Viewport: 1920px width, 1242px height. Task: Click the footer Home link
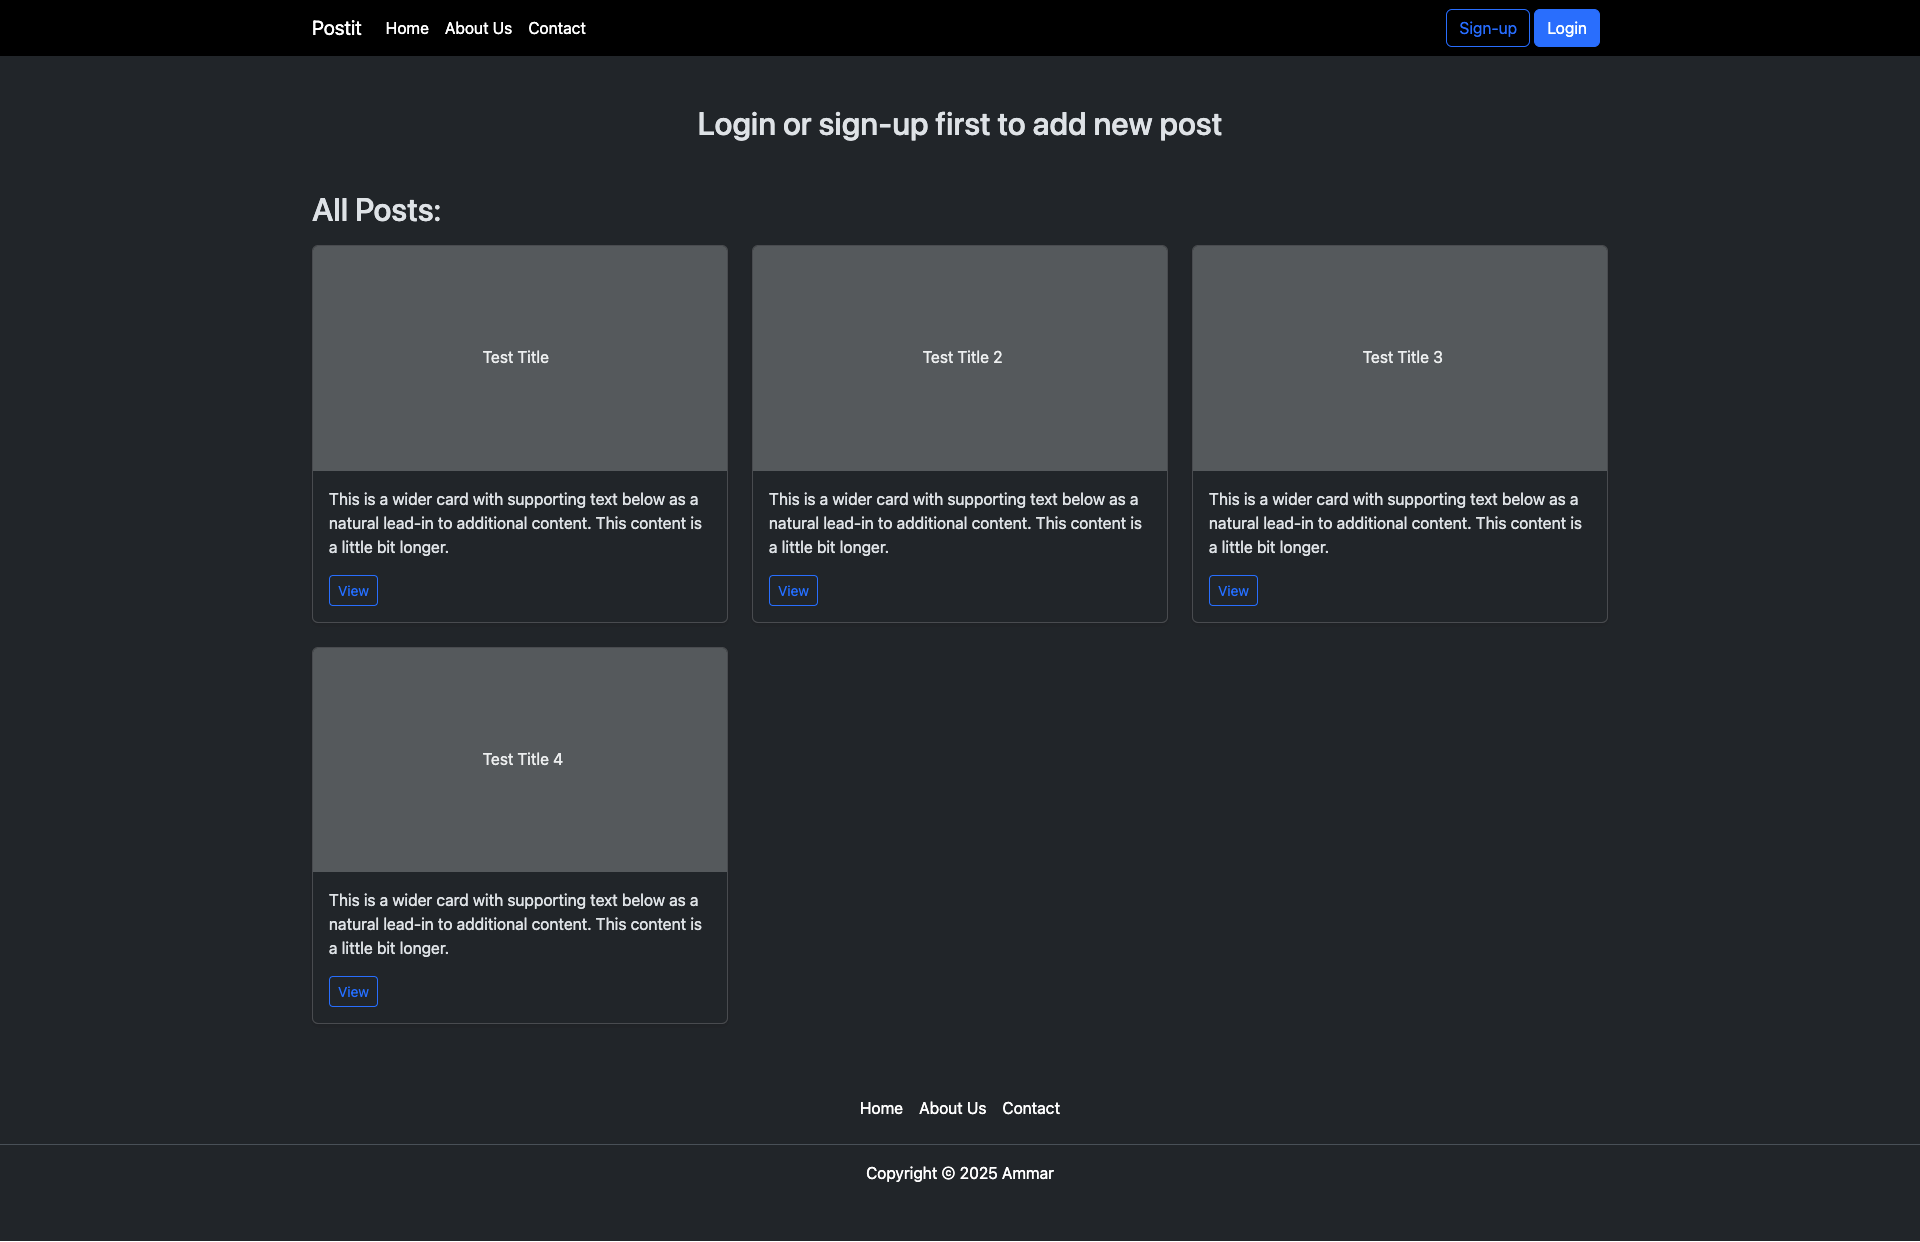pos(881,1108)
